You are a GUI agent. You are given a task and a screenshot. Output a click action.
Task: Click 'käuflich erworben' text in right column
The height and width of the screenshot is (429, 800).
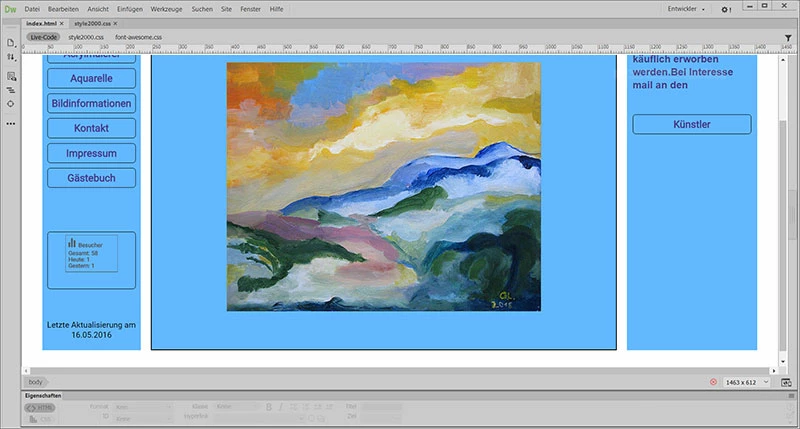pyautogui.click(x=676, y=59)
